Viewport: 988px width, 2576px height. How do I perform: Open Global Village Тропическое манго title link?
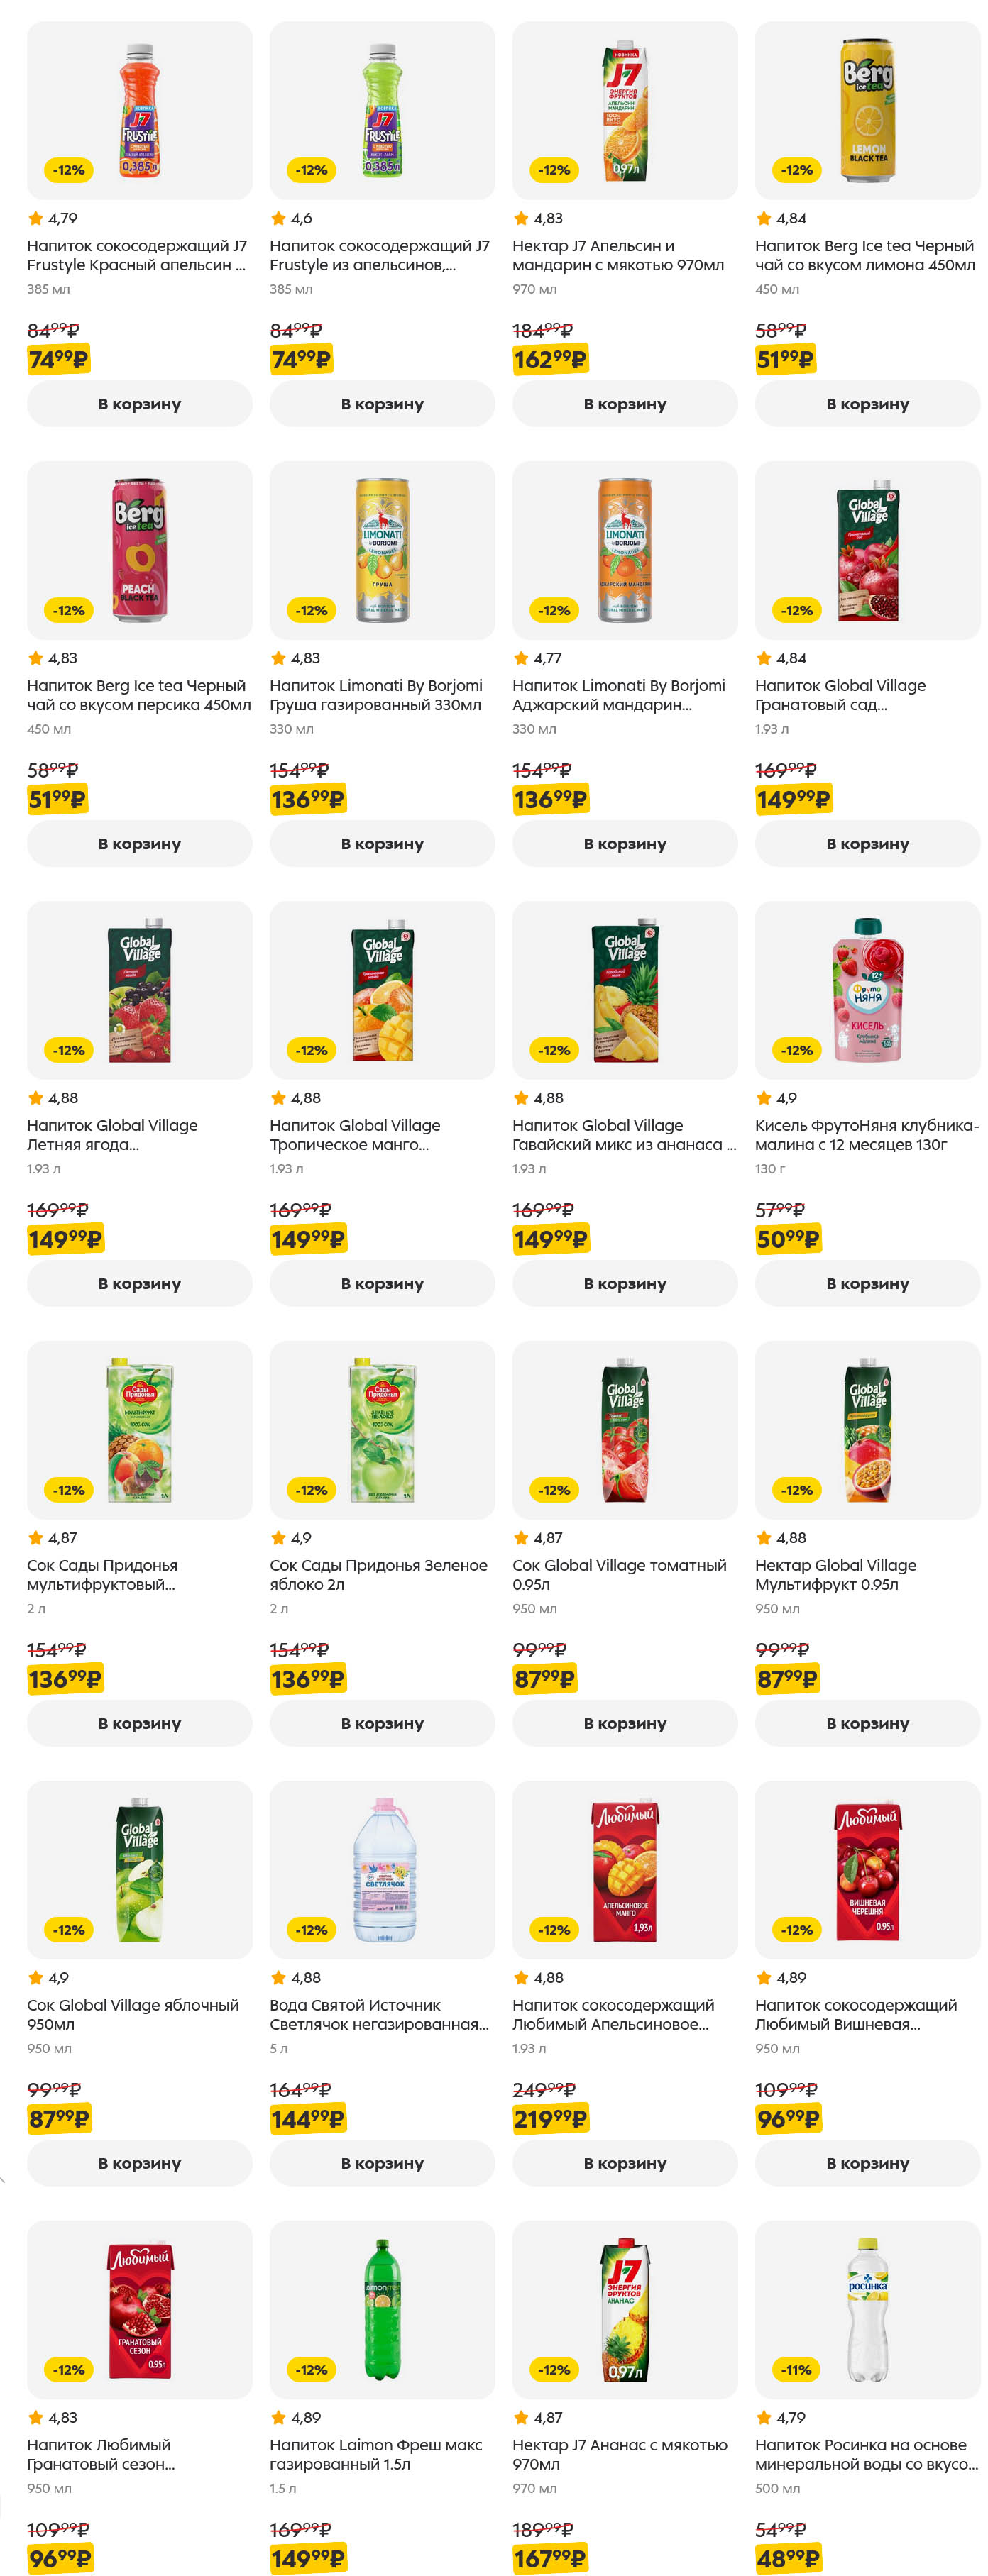[x=354, y=1134]
